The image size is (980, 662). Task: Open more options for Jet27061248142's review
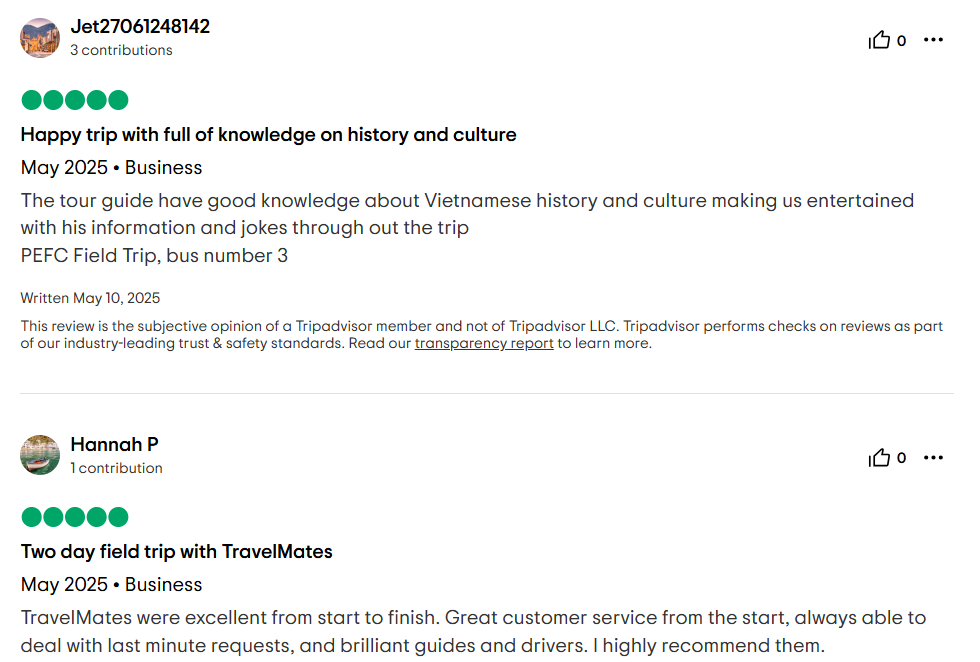[x=933, y=40]
